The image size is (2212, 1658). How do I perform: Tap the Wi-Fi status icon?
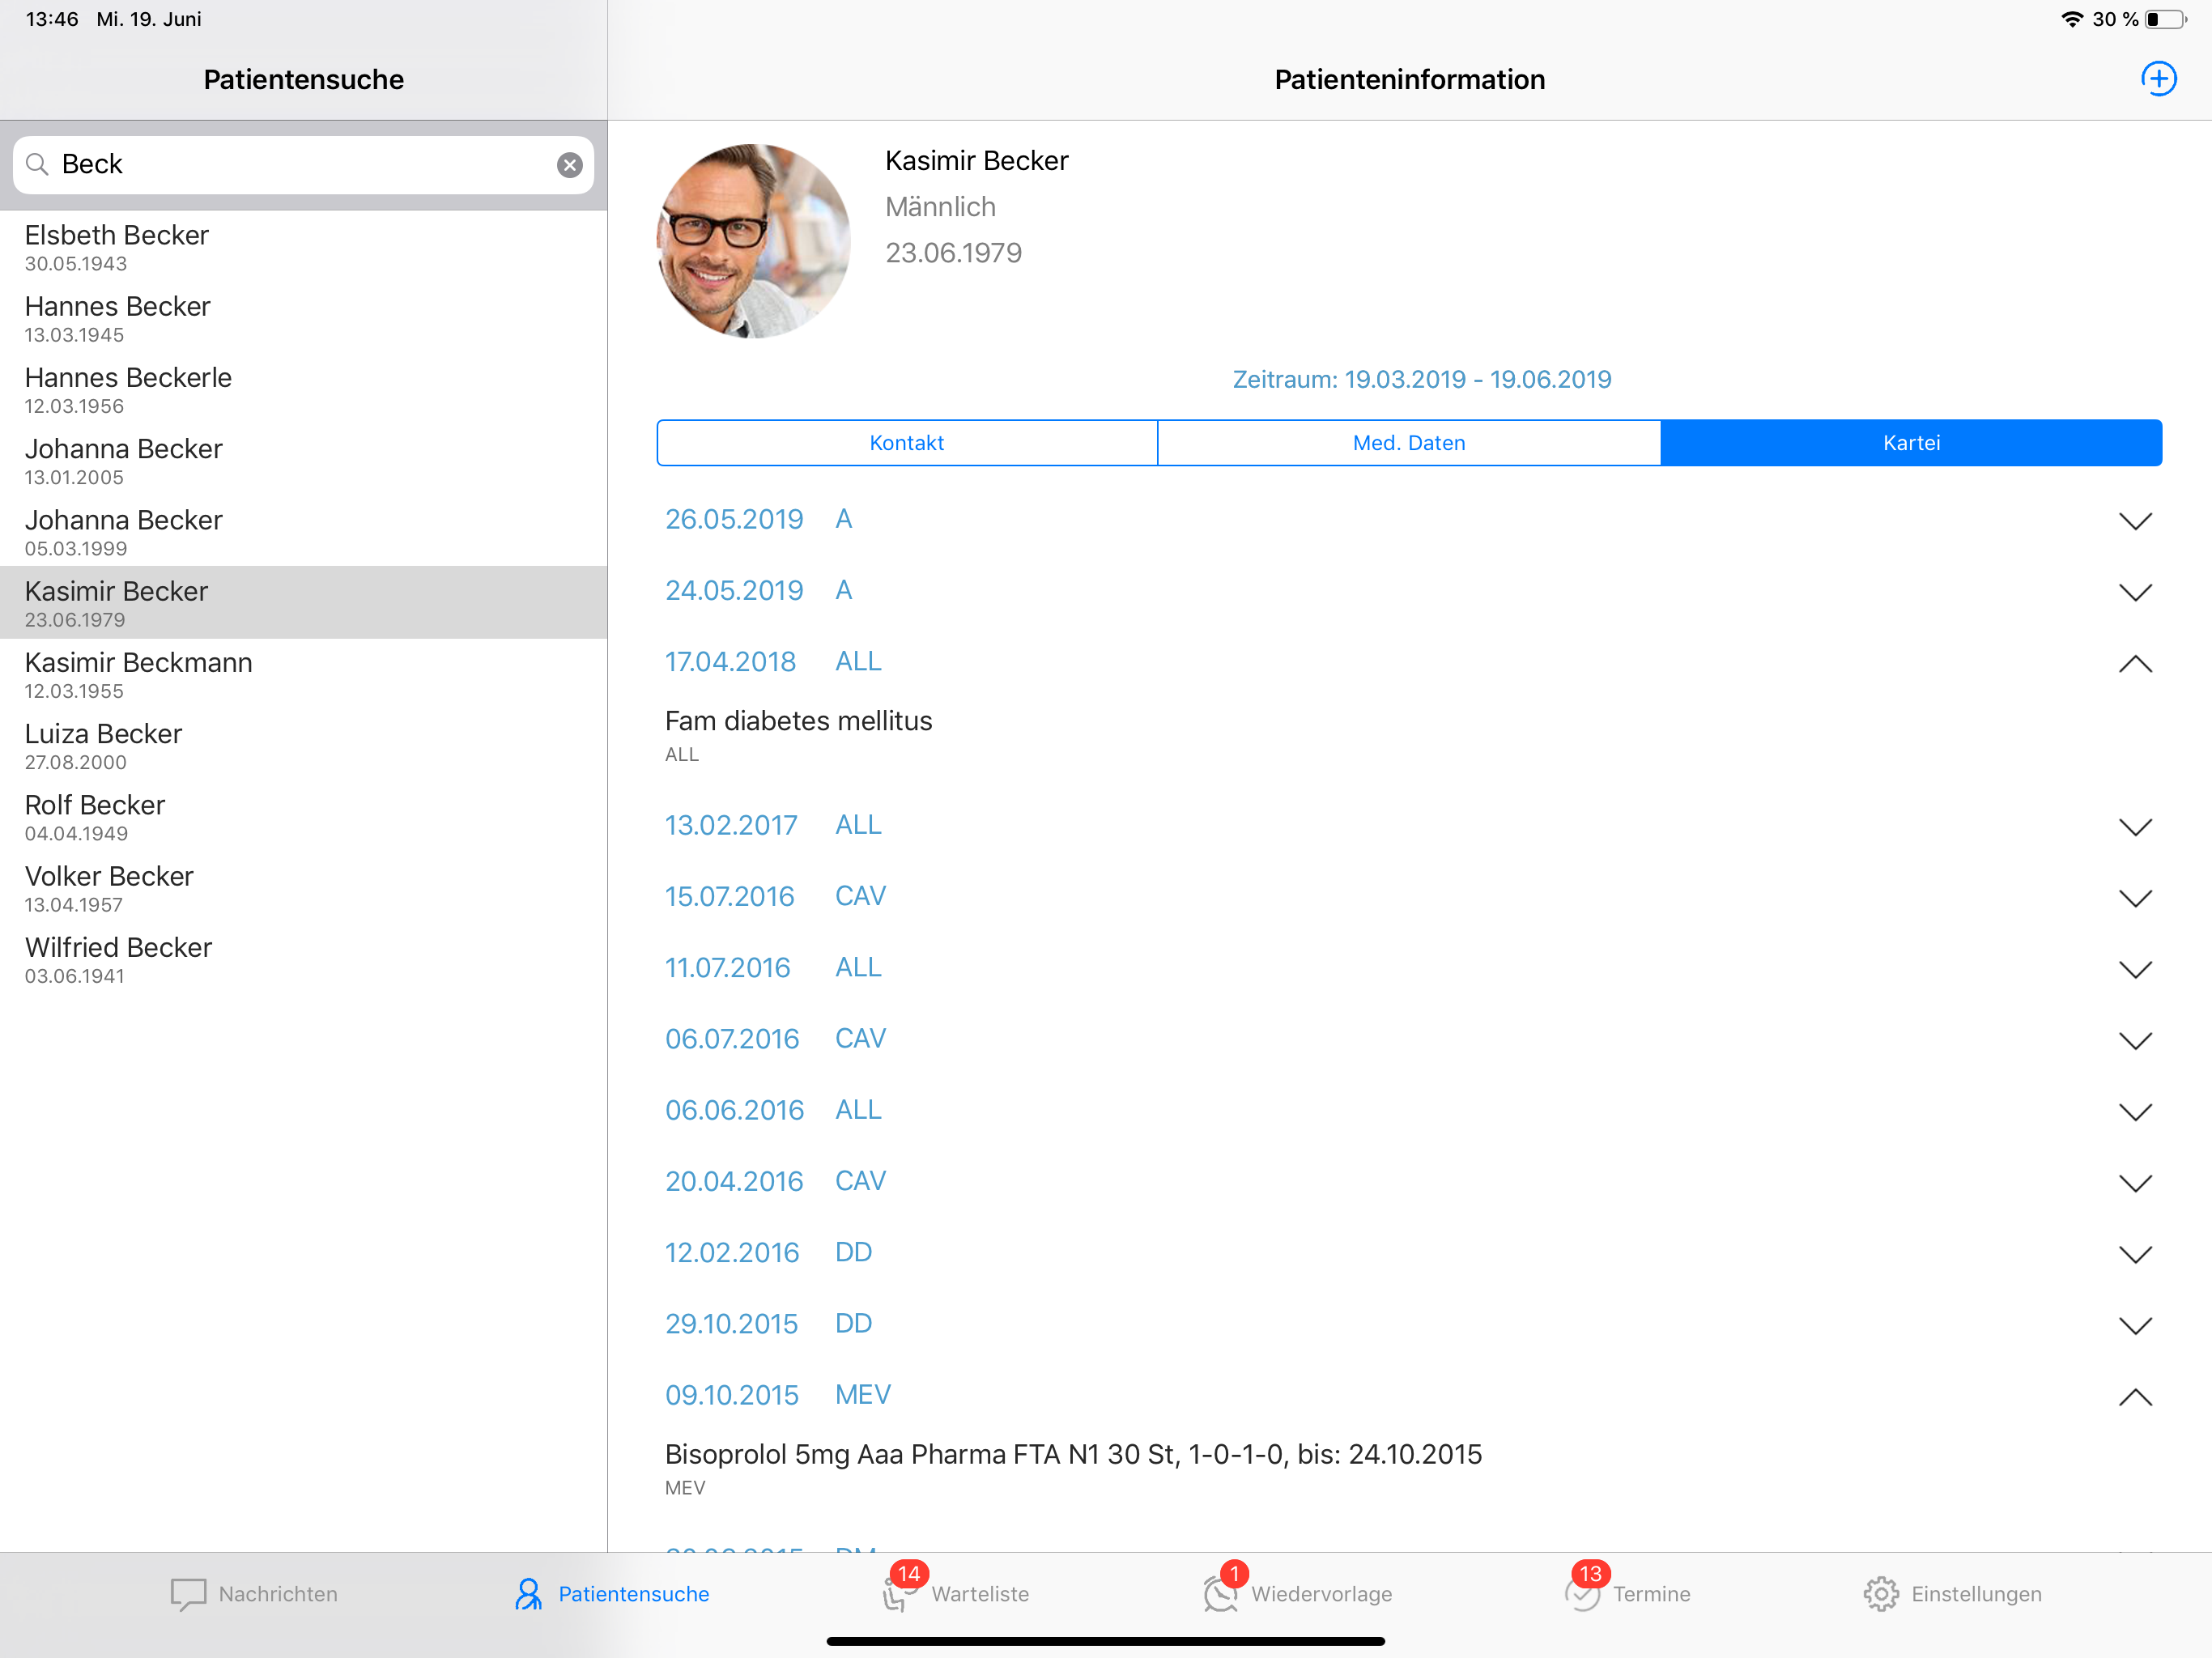(2072, 19)
